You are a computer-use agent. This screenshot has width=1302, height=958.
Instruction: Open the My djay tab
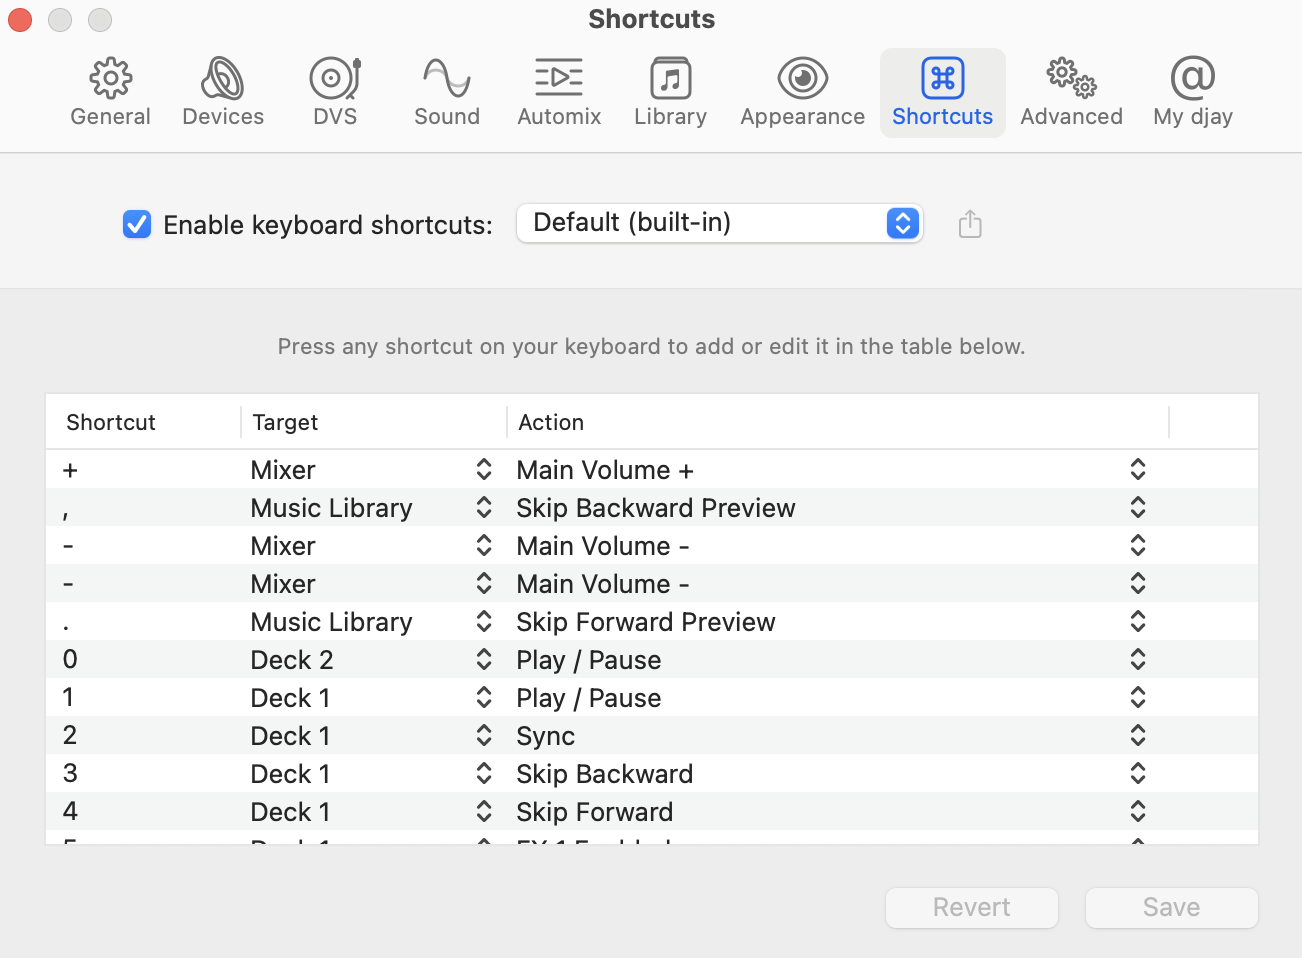click(x=1192, y=90)
